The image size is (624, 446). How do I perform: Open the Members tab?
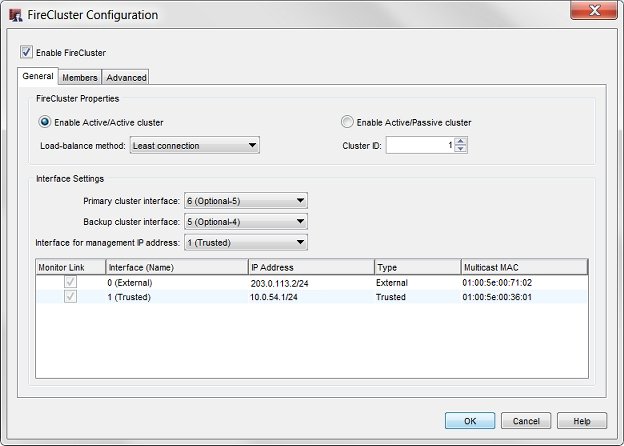click(x=80, y=78)
